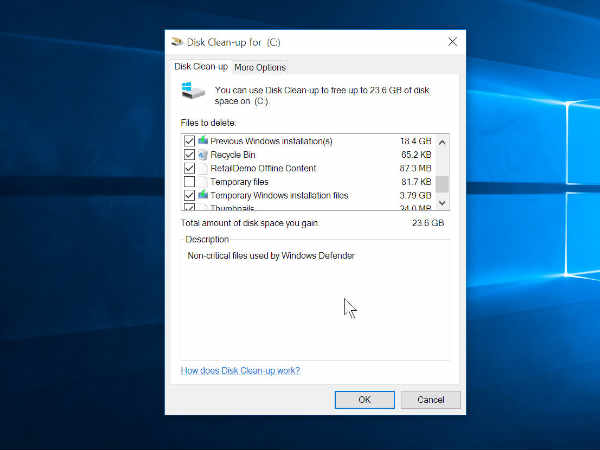Click the 'Files to delete:' label
This screenshot has height=450, width=600.
pos(208,123)
